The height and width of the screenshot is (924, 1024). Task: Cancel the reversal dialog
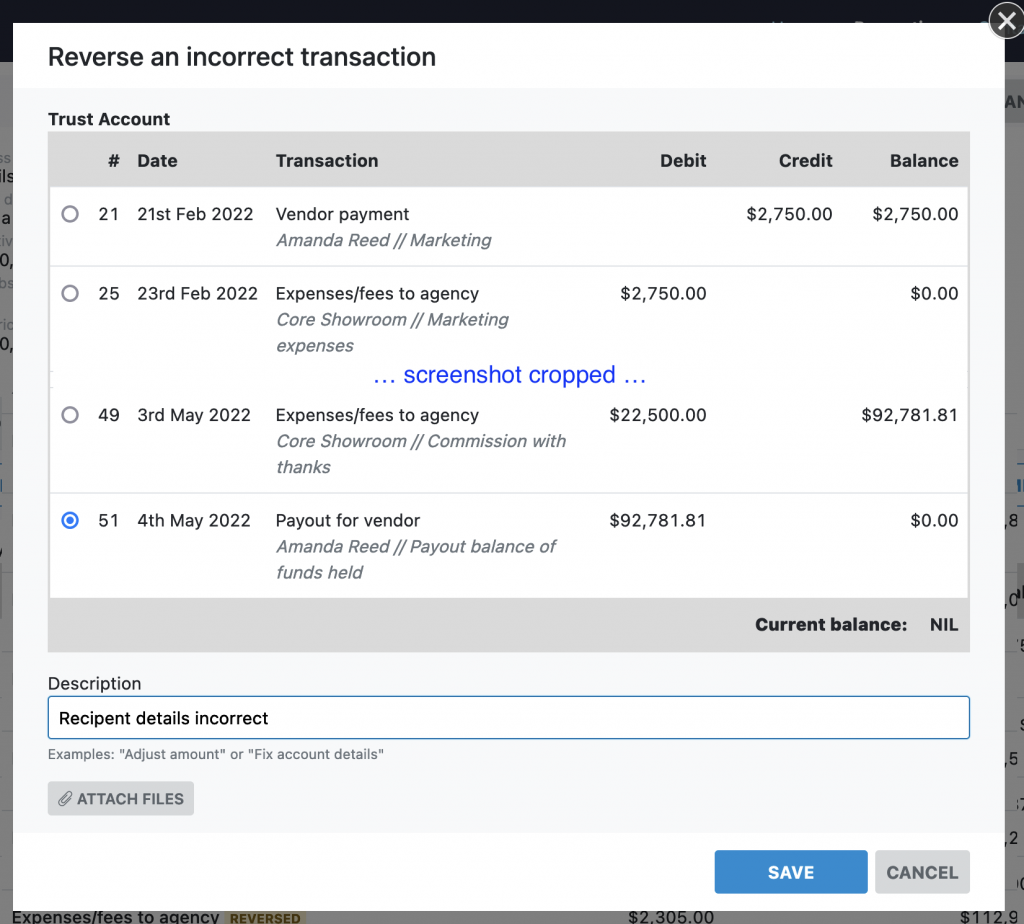921,872
